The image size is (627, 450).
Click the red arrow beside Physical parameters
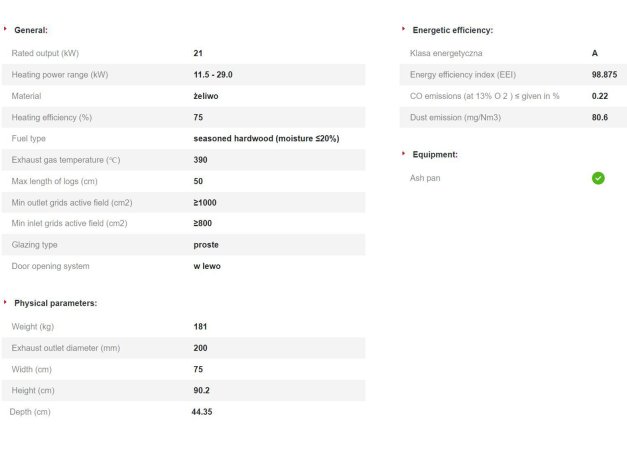click(x=6, y=302)
